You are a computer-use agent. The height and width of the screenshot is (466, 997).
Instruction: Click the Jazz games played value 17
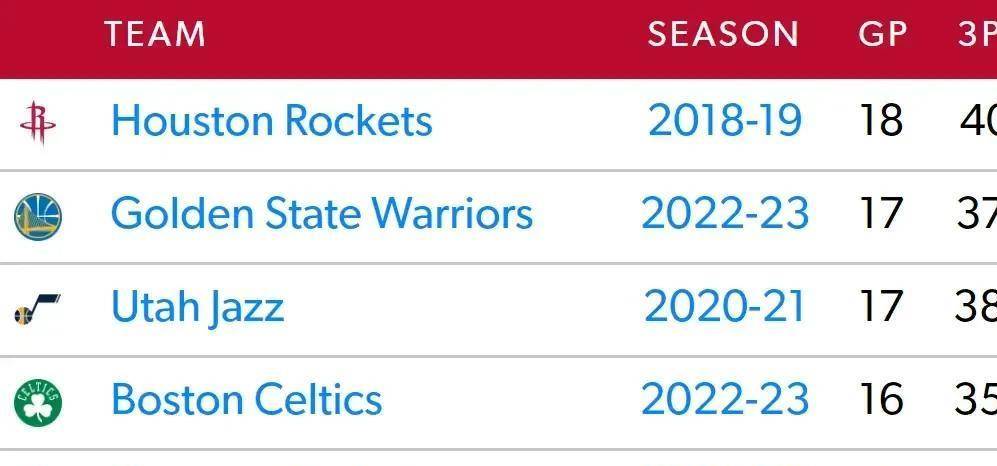881,306
